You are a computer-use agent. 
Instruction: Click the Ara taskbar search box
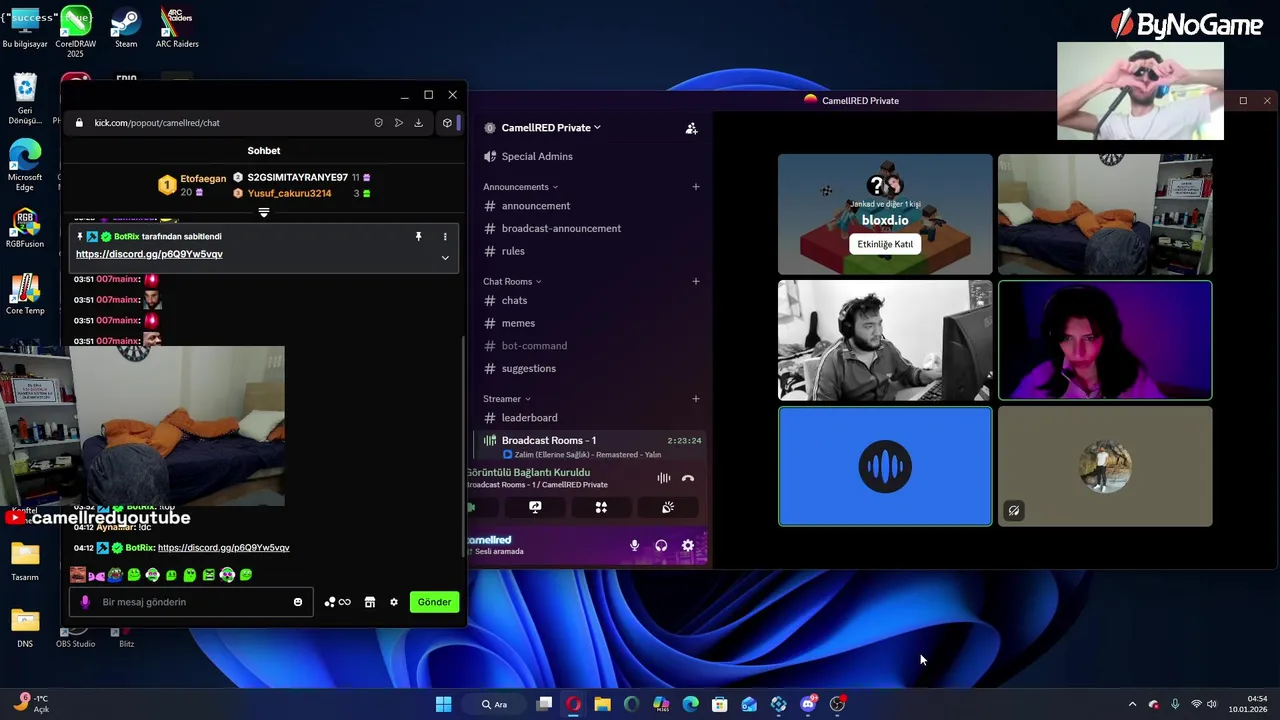(x=495, y=704)
